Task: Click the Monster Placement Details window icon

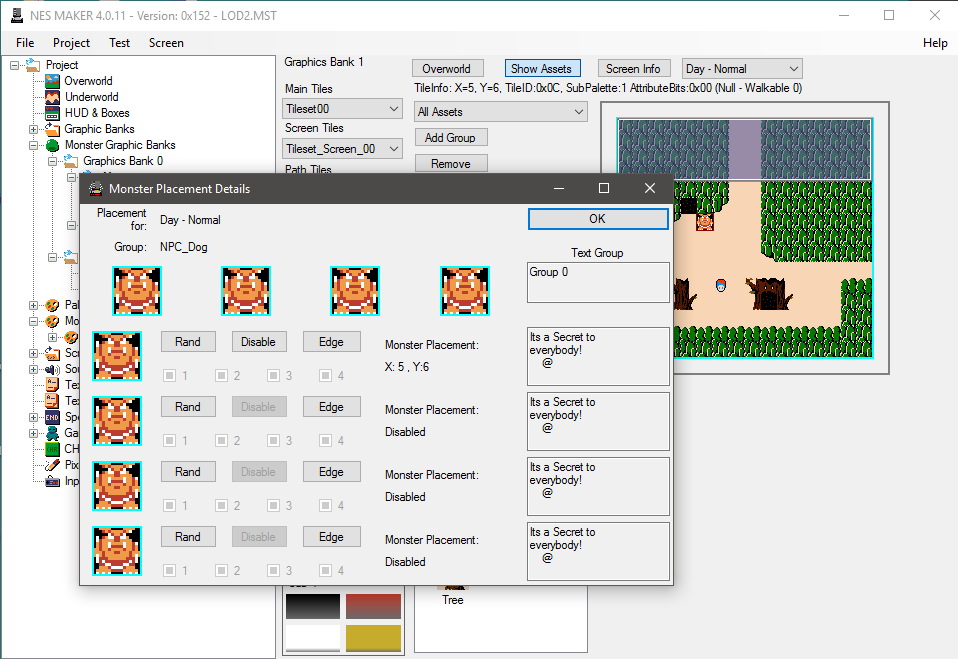Action: [96, 189]
